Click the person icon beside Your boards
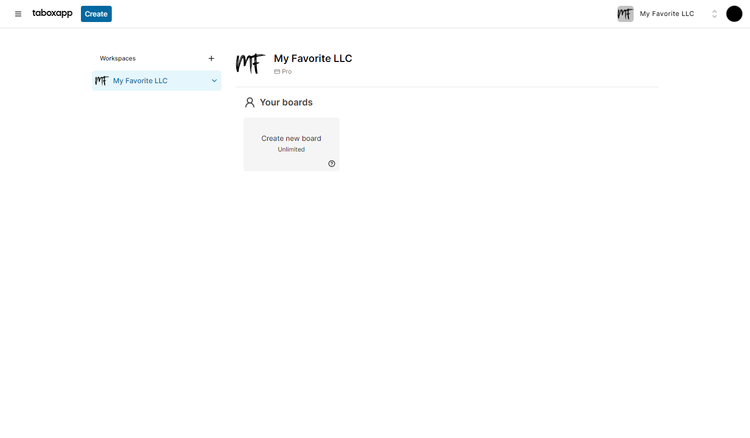This screenshot has height=438, width=750. pos(250,102)
